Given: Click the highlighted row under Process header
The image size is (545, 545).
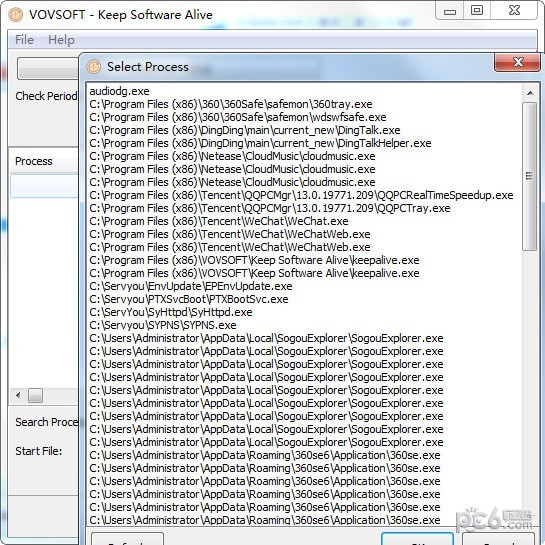Looking at the screenshot, I should (x=44, y=186).
